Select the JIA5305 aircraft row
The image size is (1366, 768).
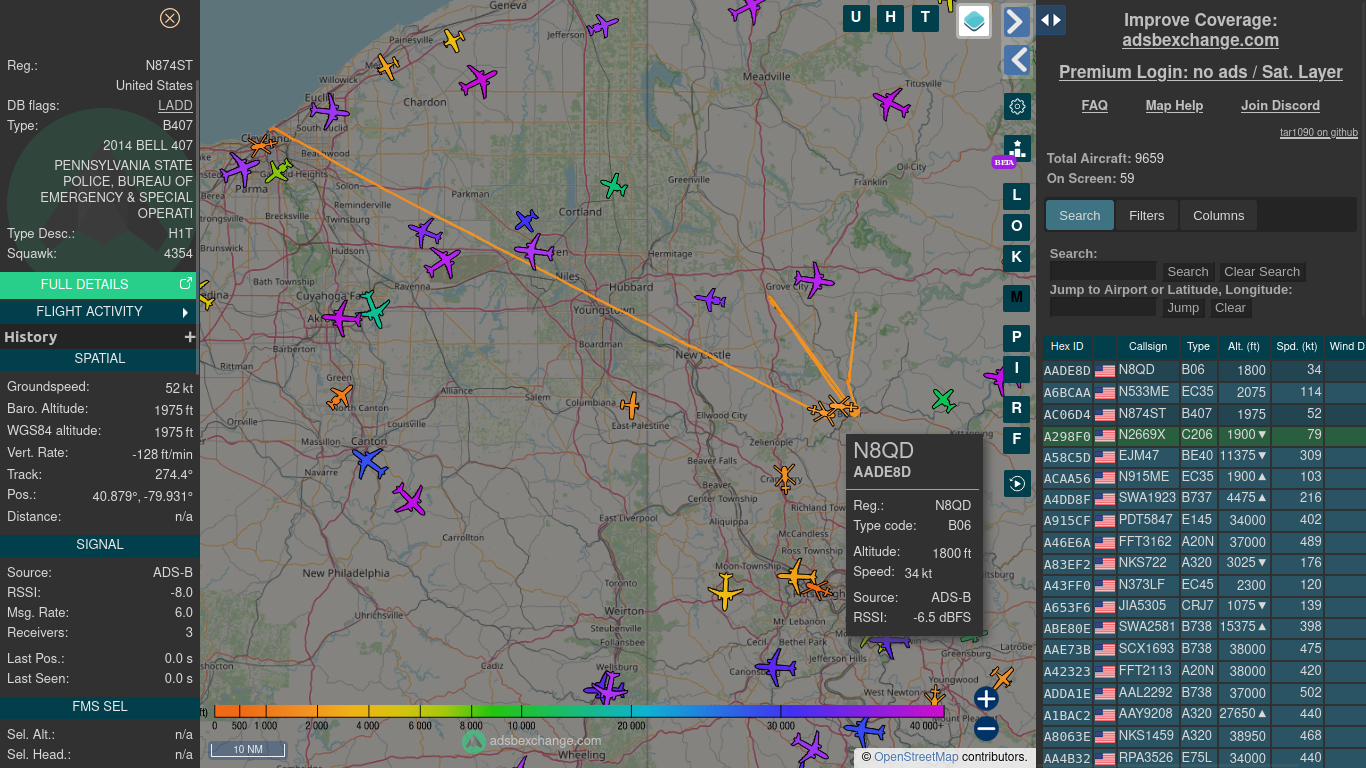click(1204, 606)
